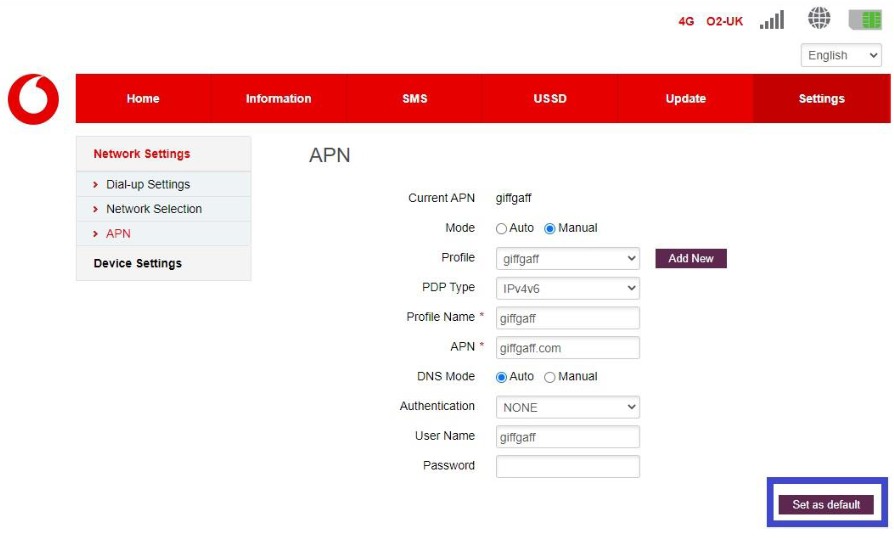894x539 pixels.
Task: Click the globe internet connection icon
Action: coord(820,20)
